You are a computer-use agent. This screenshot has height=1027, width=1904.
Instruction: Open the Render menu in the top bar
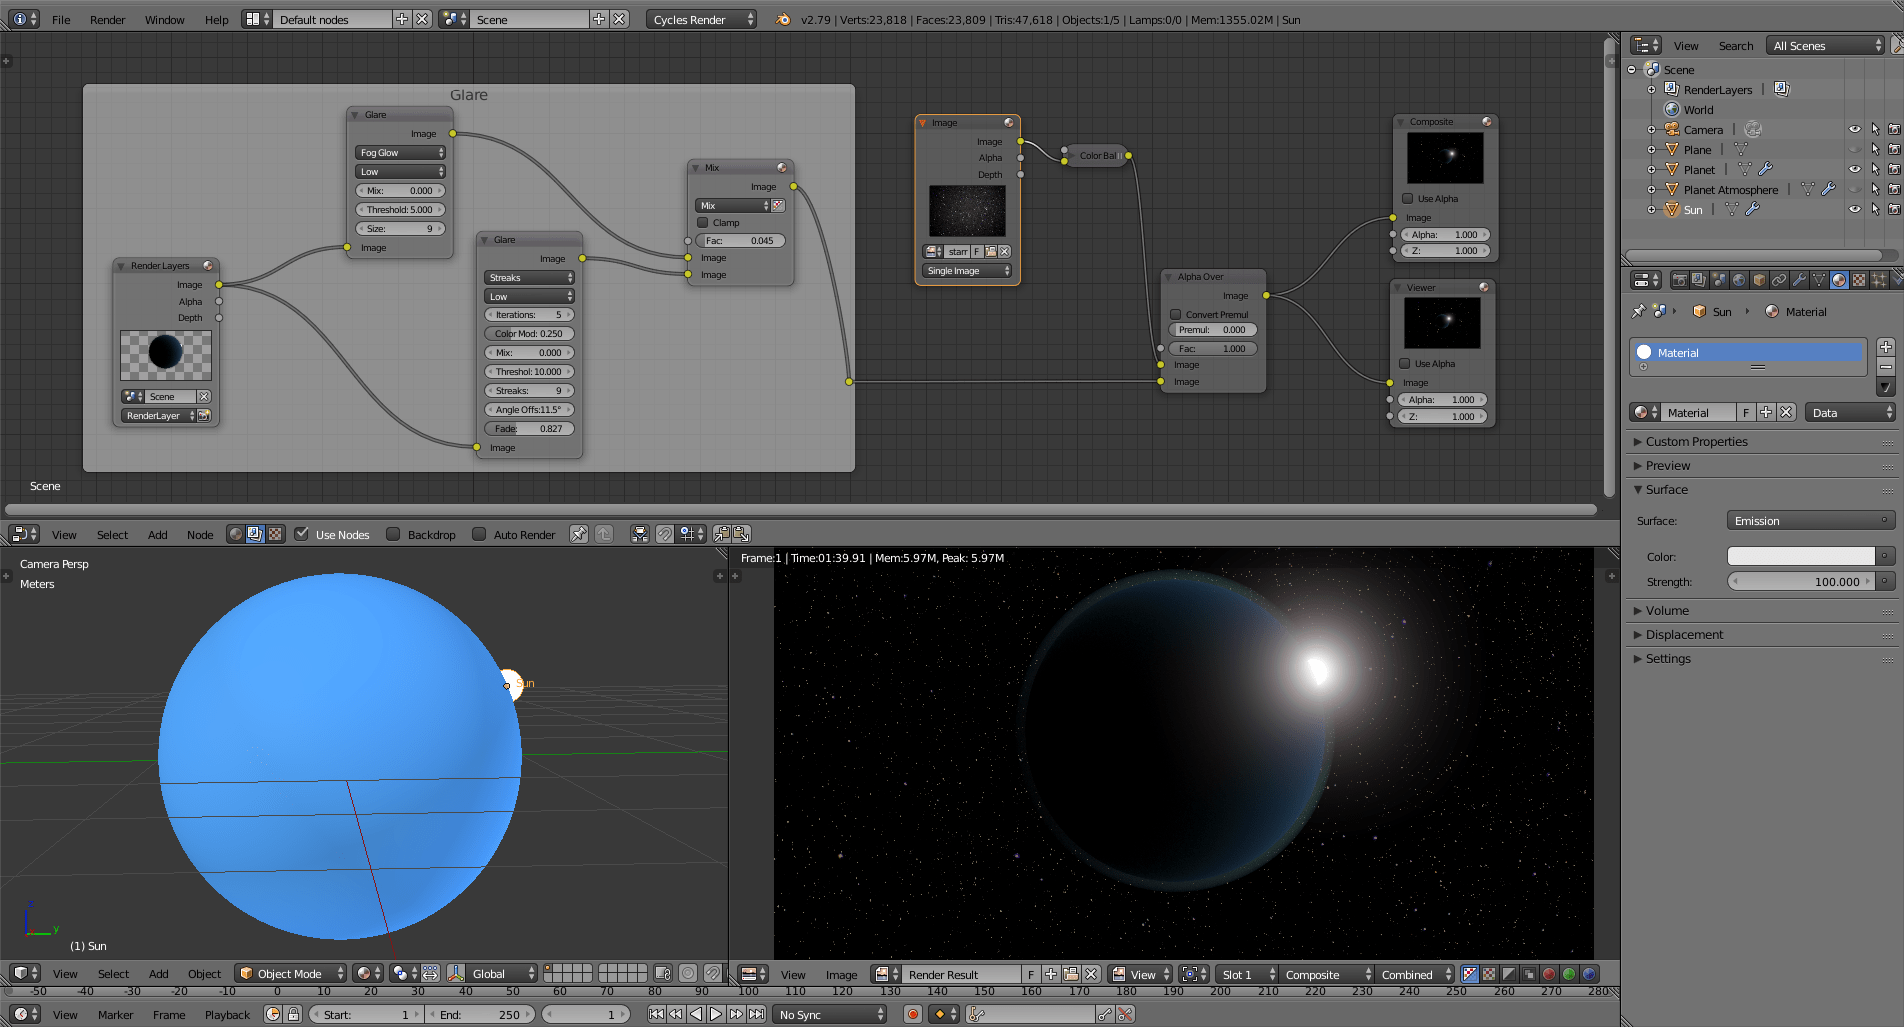tap(107, 19)
